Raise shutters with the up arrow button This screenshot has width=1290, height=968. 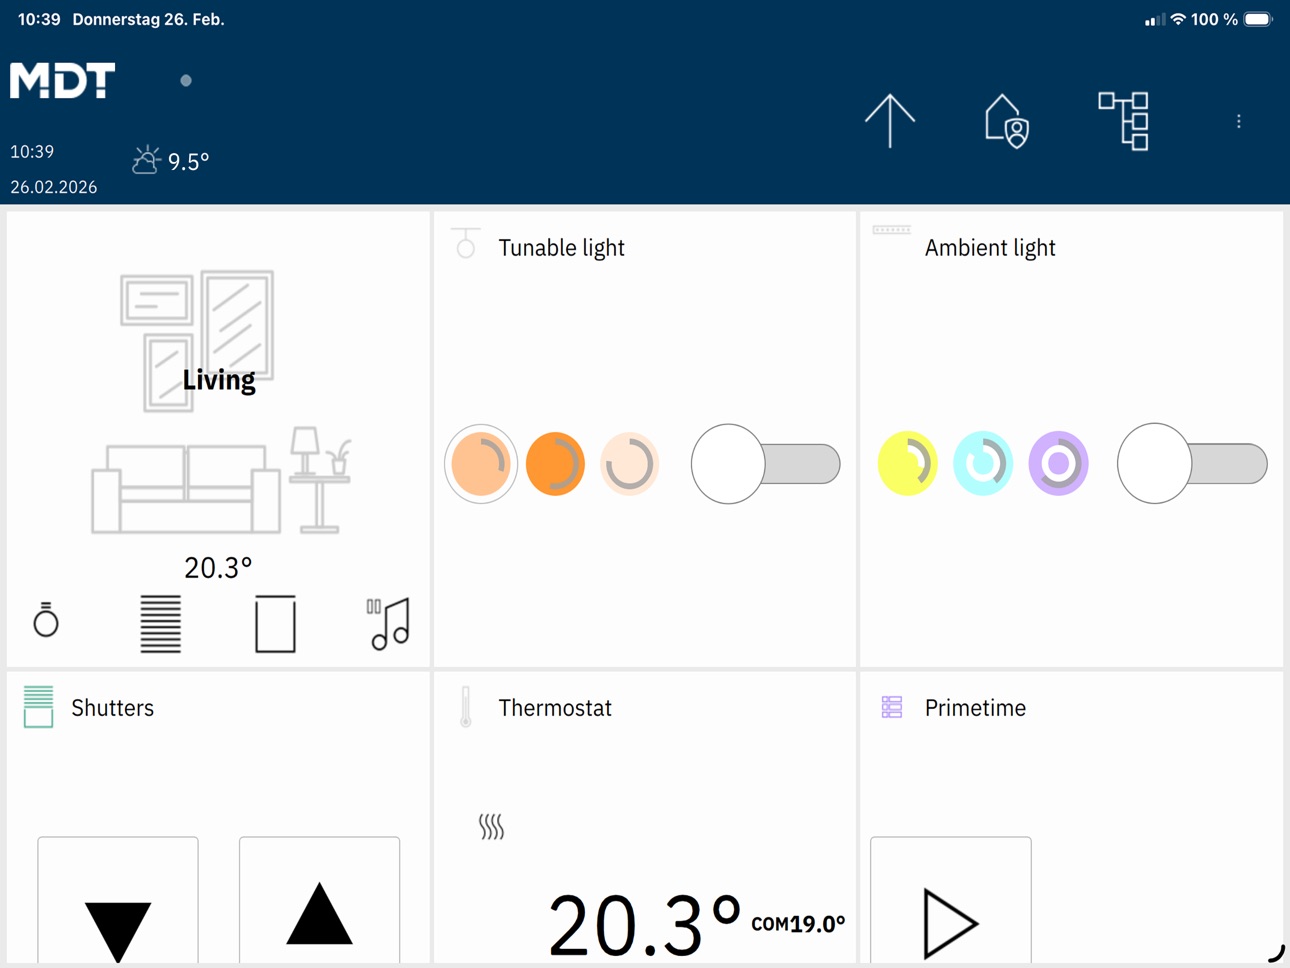point(320,900)
